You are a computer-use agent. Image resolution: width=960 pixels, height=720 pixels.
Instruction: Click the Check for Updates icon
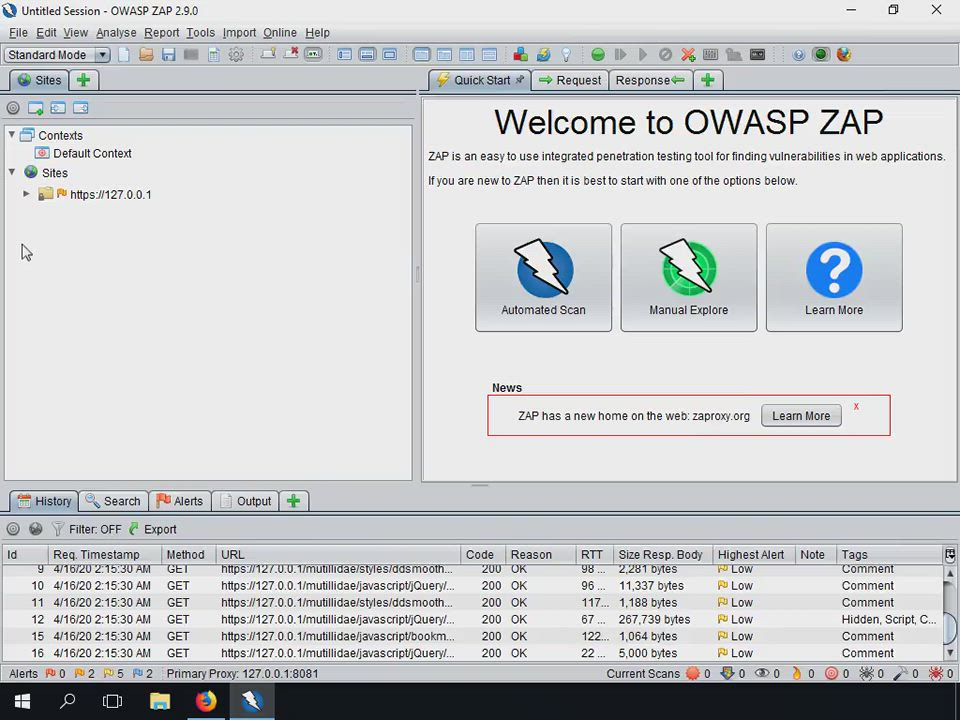click(x=543, y=55)
